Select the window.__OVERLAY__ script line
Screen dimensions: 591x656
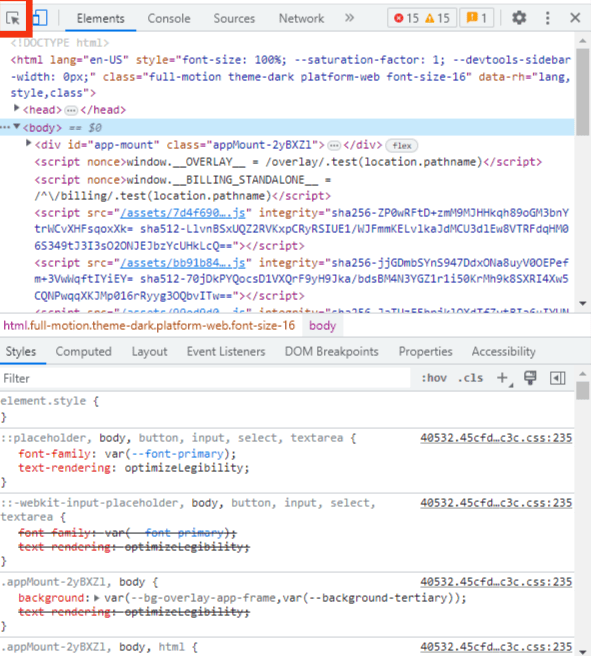click(x=288, y=162)
